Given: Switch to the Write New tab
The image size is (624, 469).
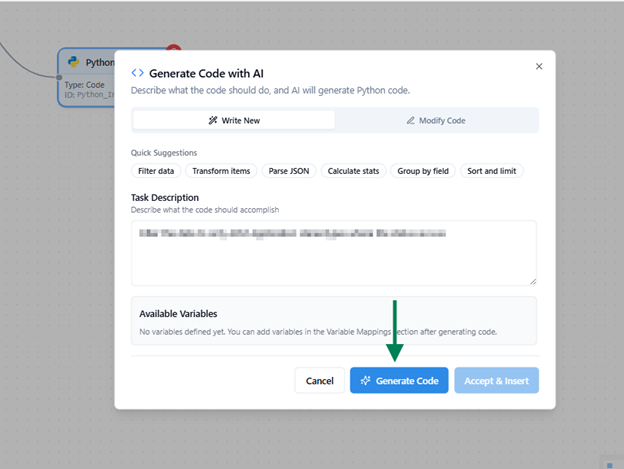Looking at the screenshot, I should [234, 120].
